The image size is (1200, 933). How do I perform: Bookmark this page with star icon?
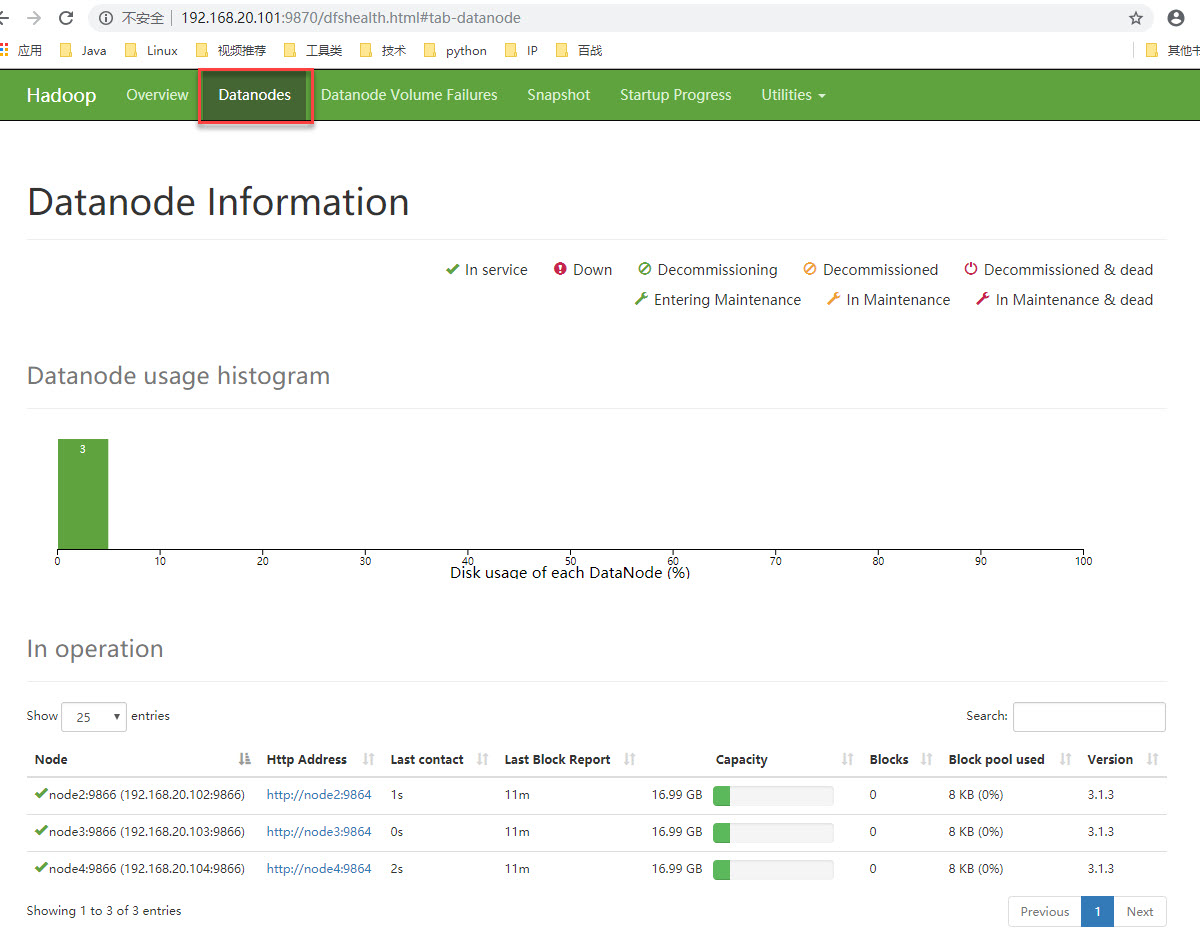(1136, 18)
